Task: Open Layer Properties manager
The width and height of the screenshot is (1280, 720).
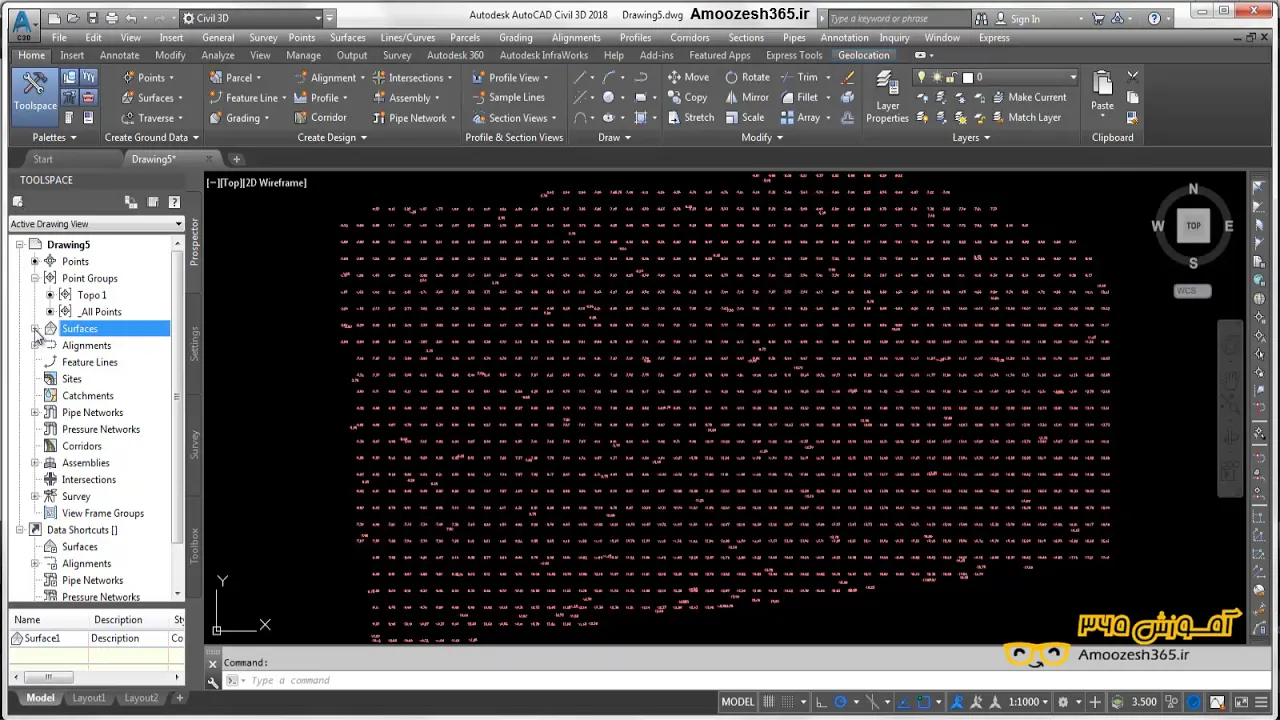Action: [887, 98]
